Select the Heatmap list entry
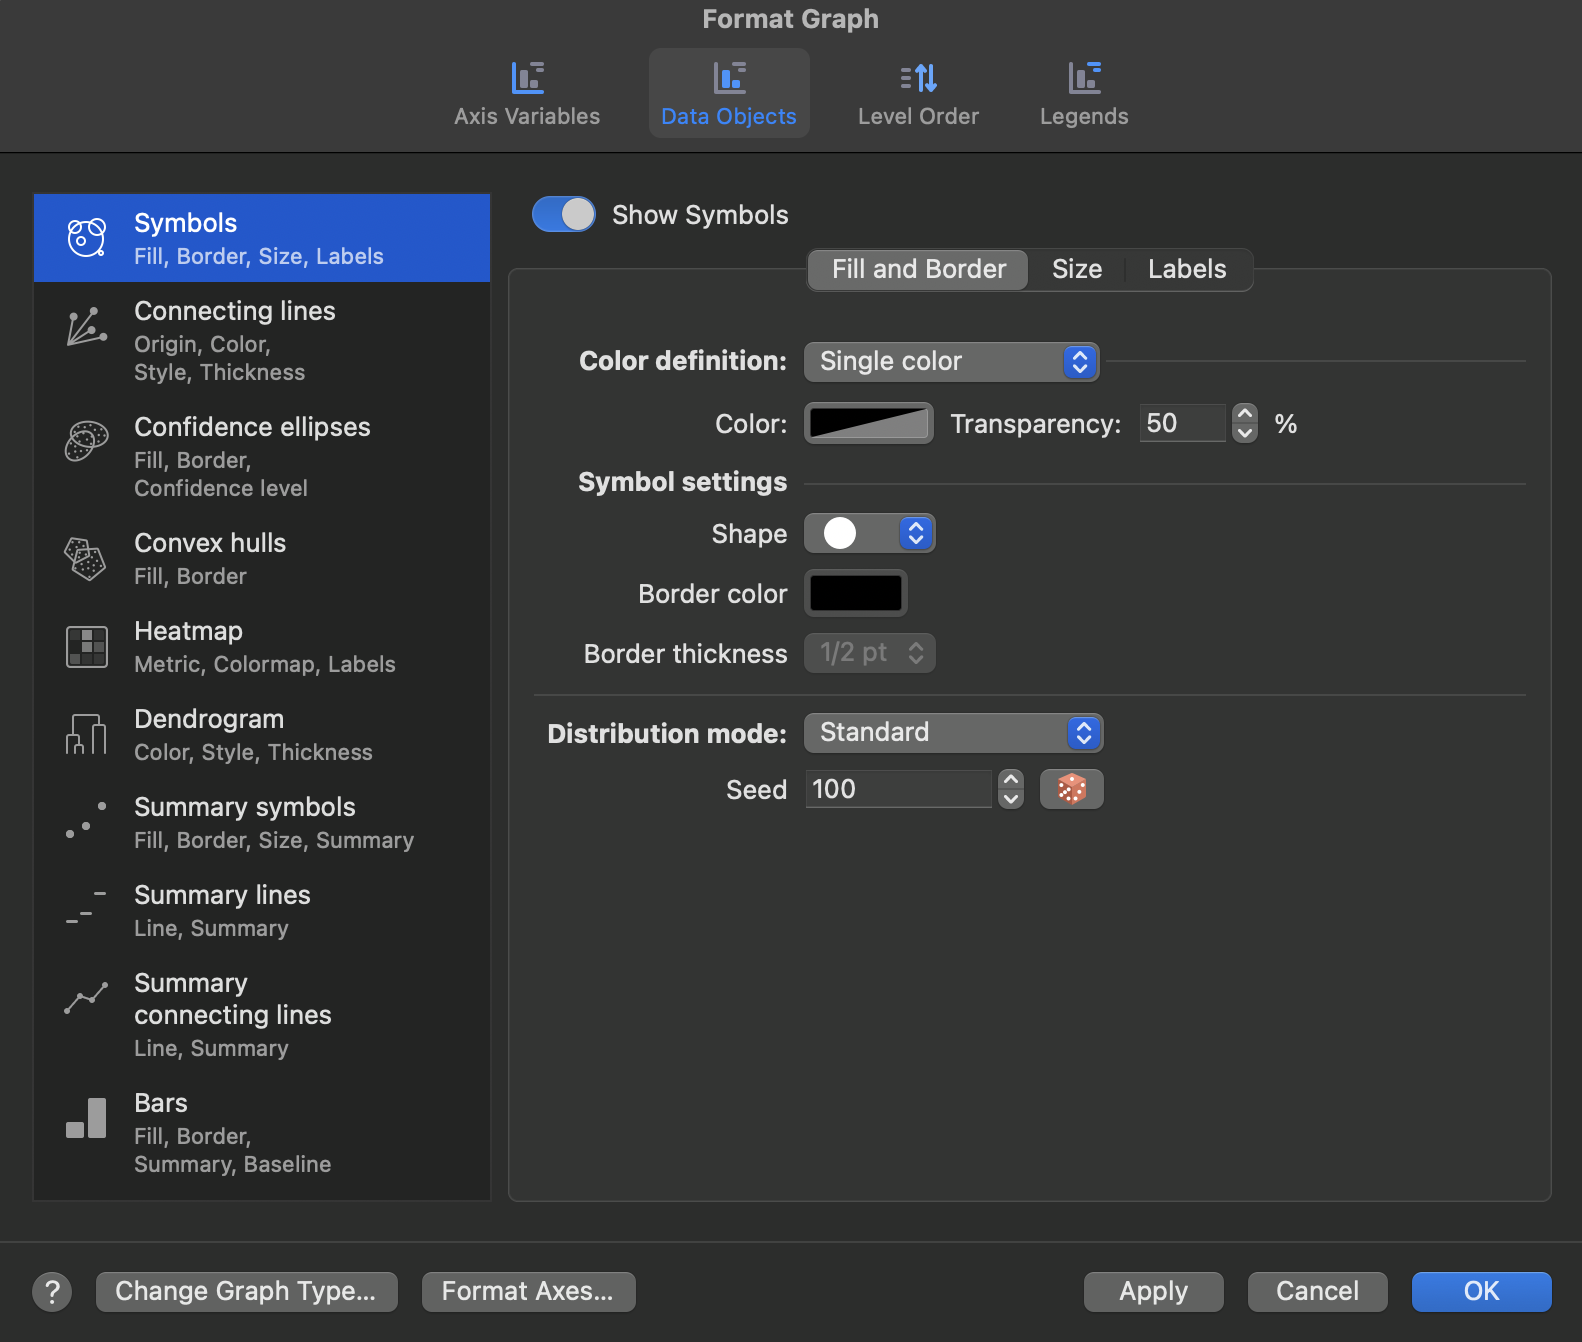This screenshot has width=1582, height=1342. pos(262,646)
